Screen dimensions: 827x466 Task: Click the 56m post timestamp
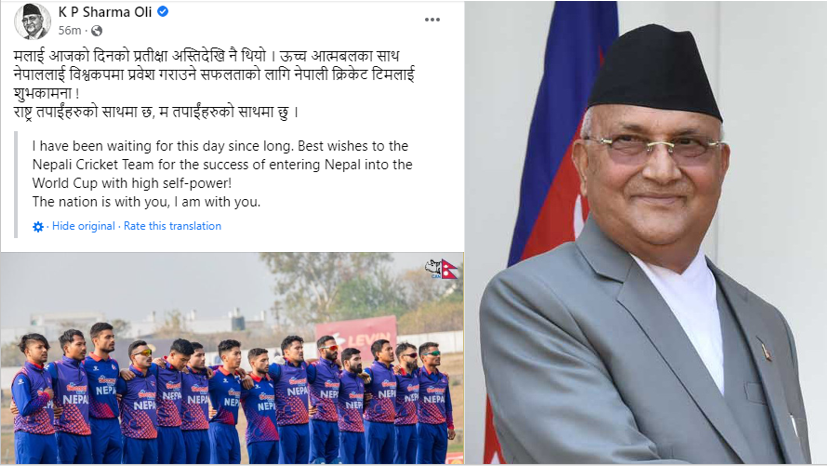[70, 31]
